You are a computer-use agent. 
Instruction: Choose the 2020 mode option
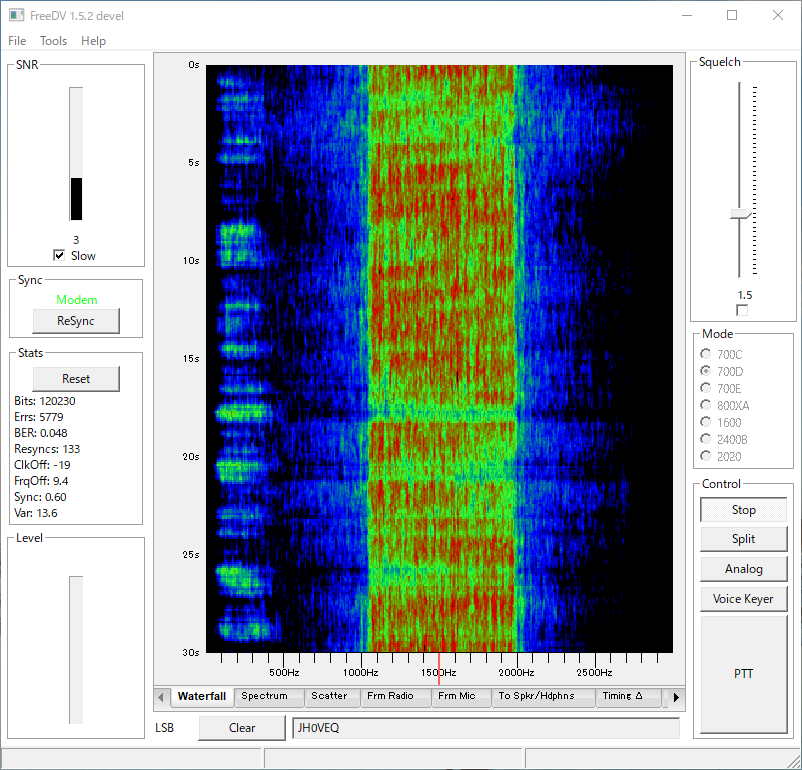pos(706,456)
